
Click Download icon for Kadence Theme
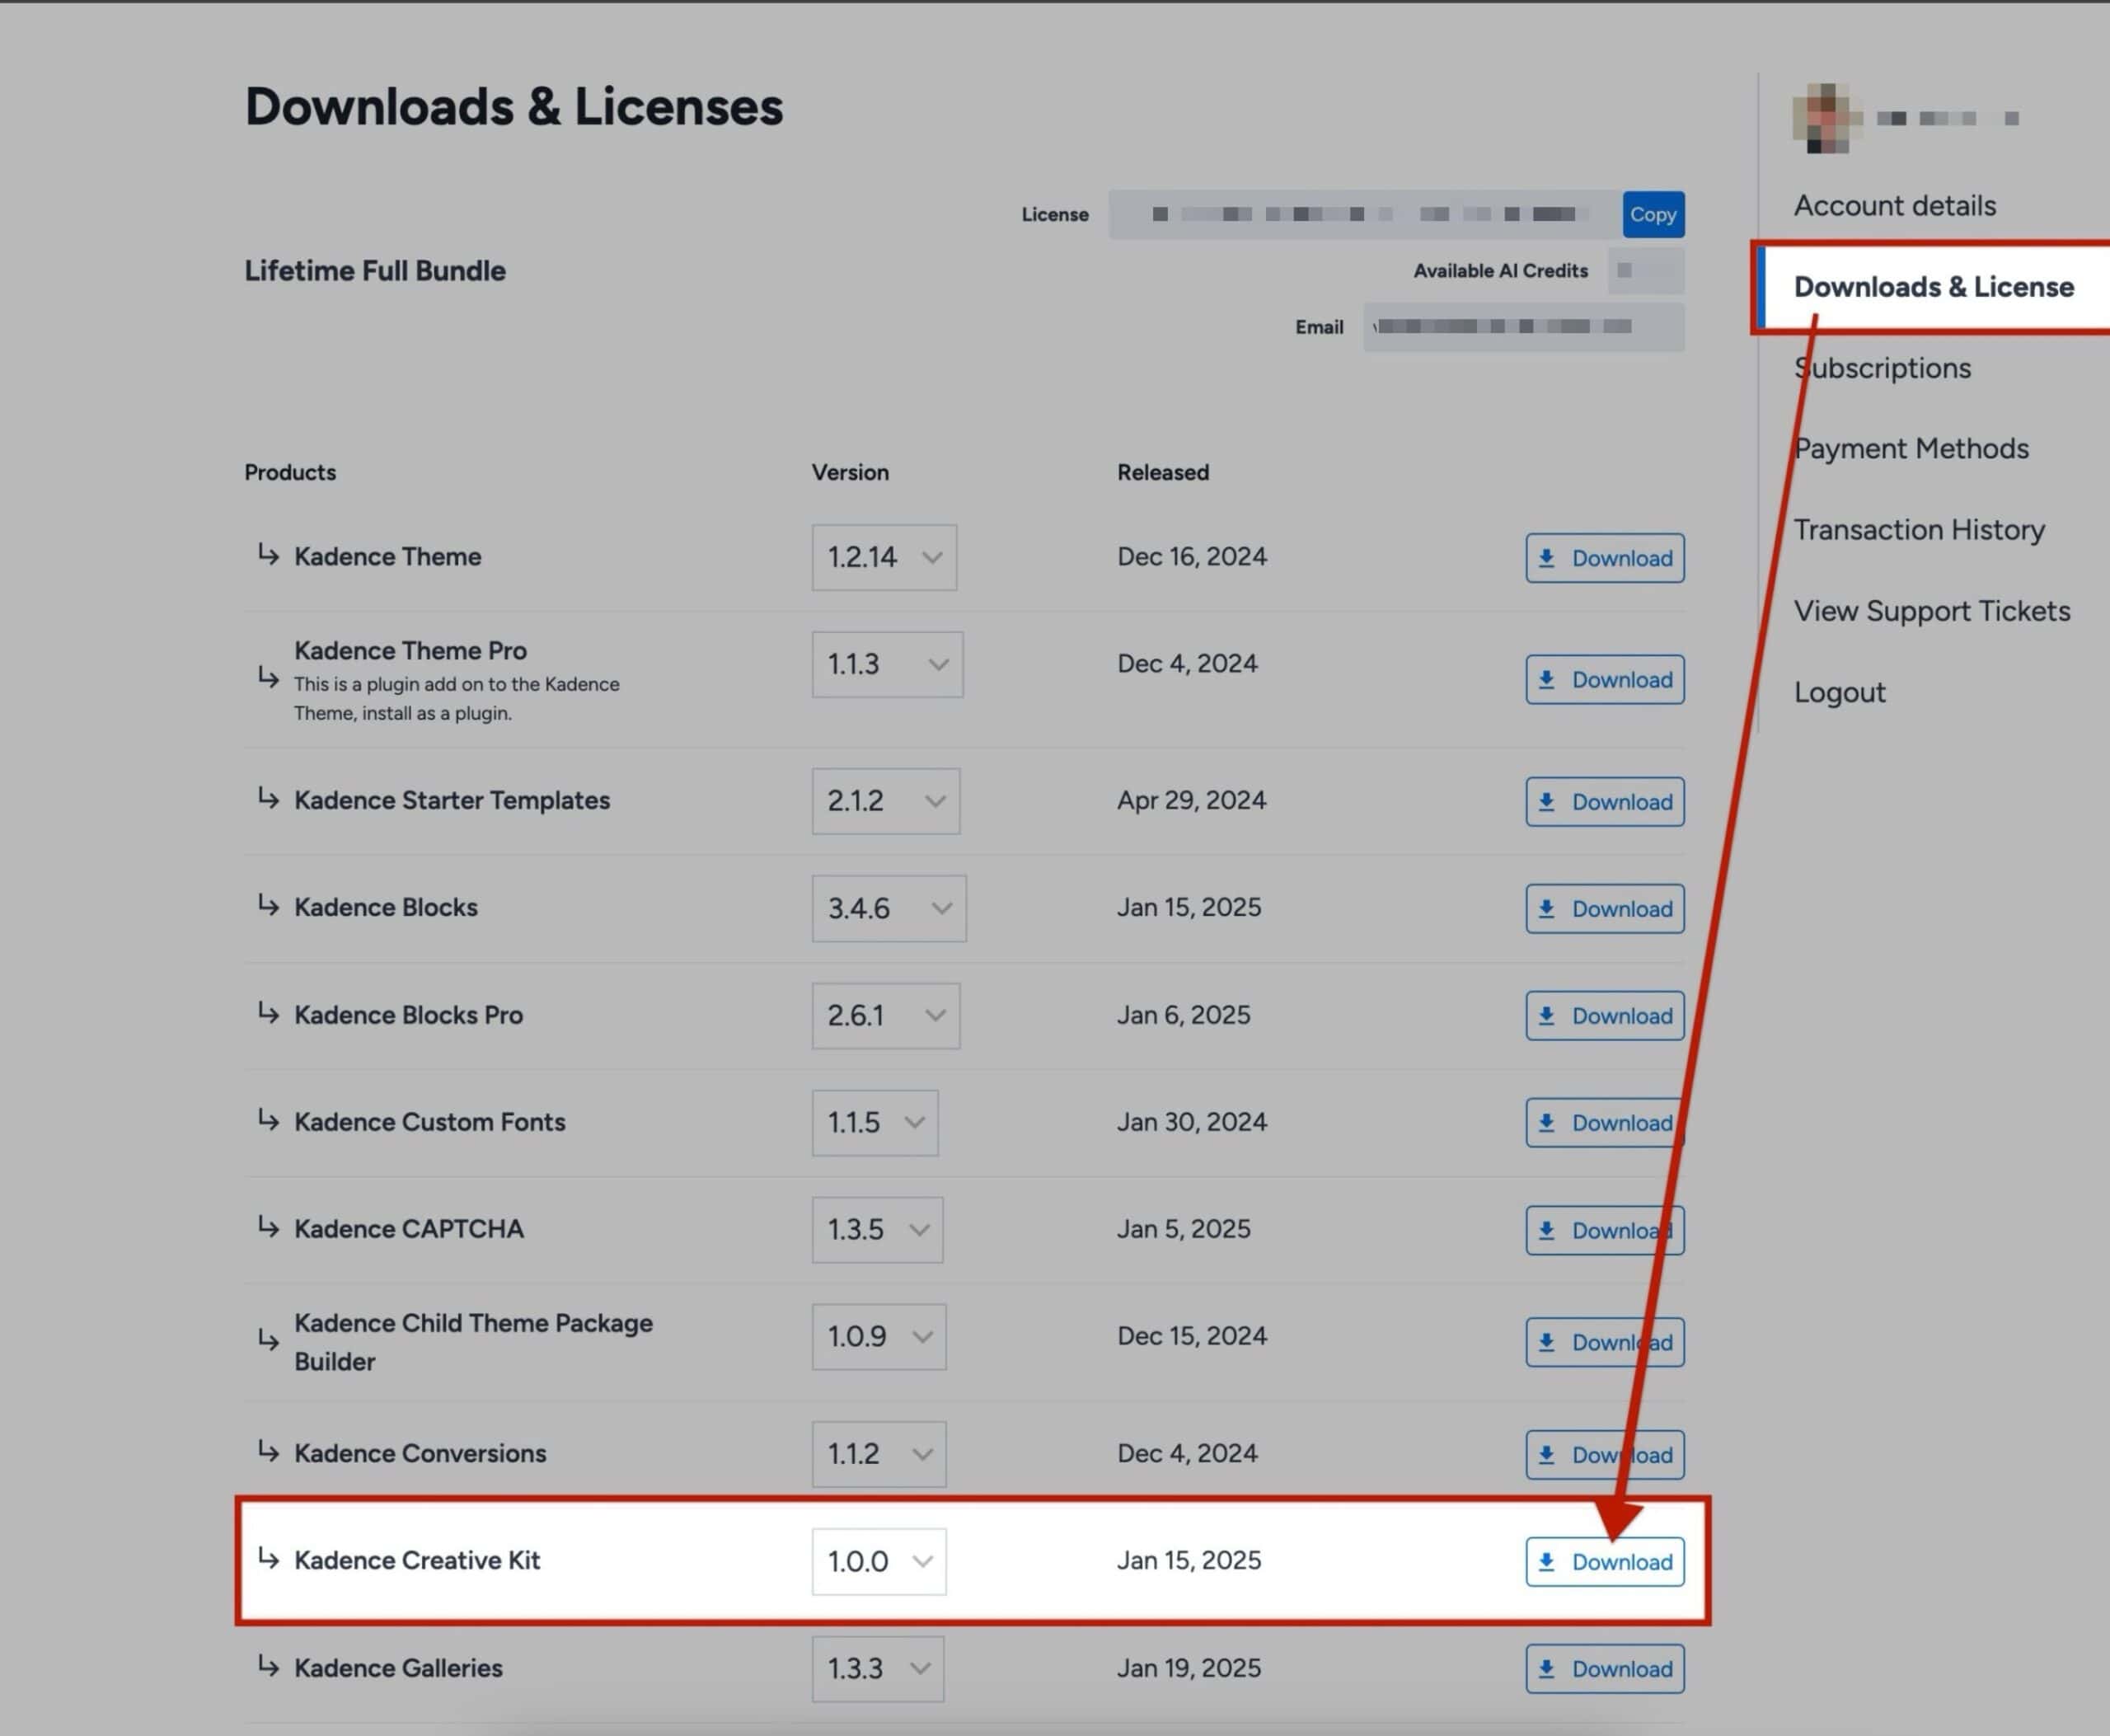tap(1546, 558)
